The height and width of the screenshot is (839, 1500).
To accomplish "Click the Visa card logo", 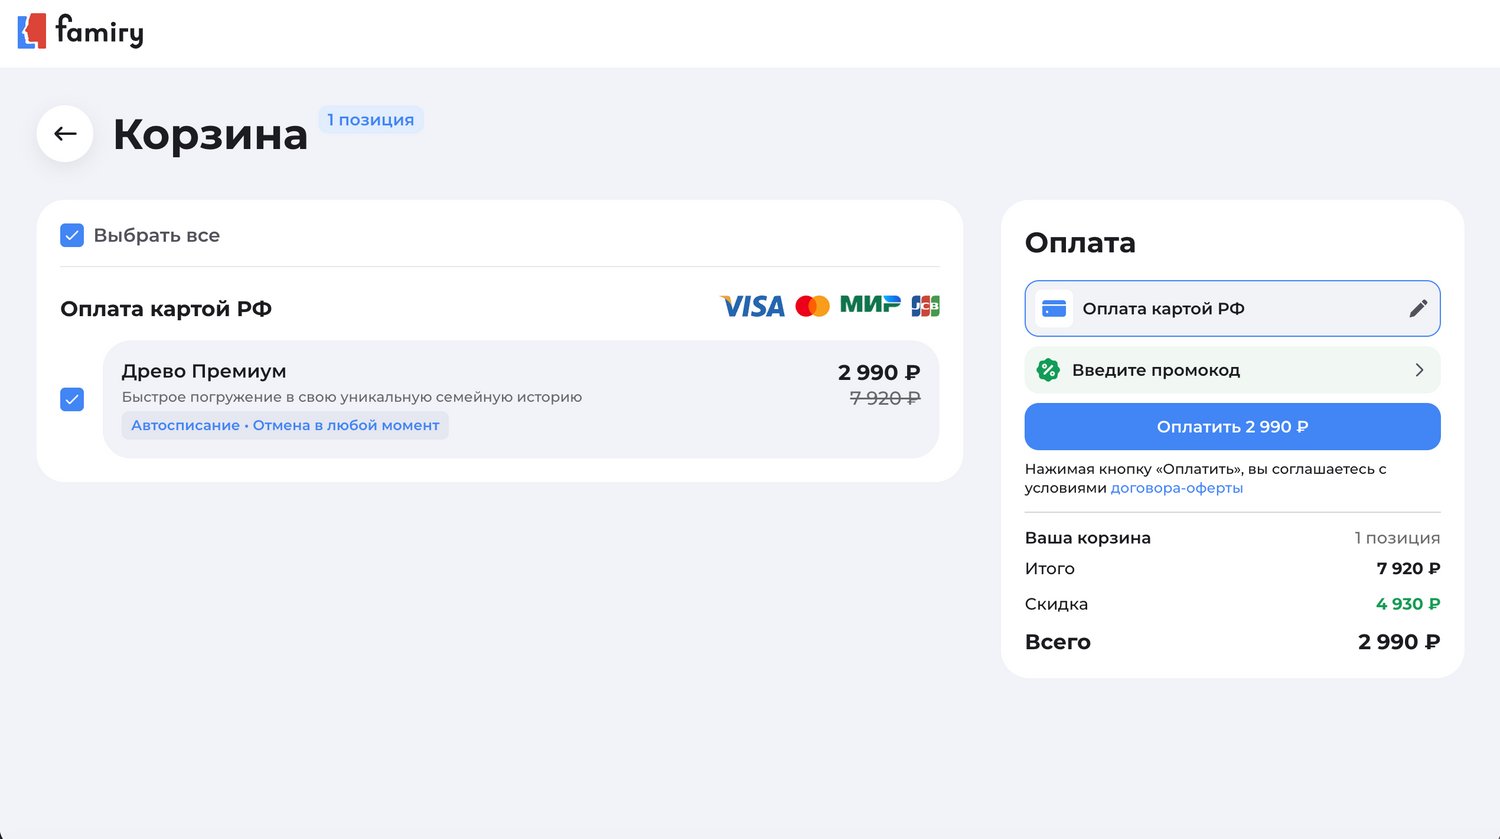I will [x=752, y=306].
